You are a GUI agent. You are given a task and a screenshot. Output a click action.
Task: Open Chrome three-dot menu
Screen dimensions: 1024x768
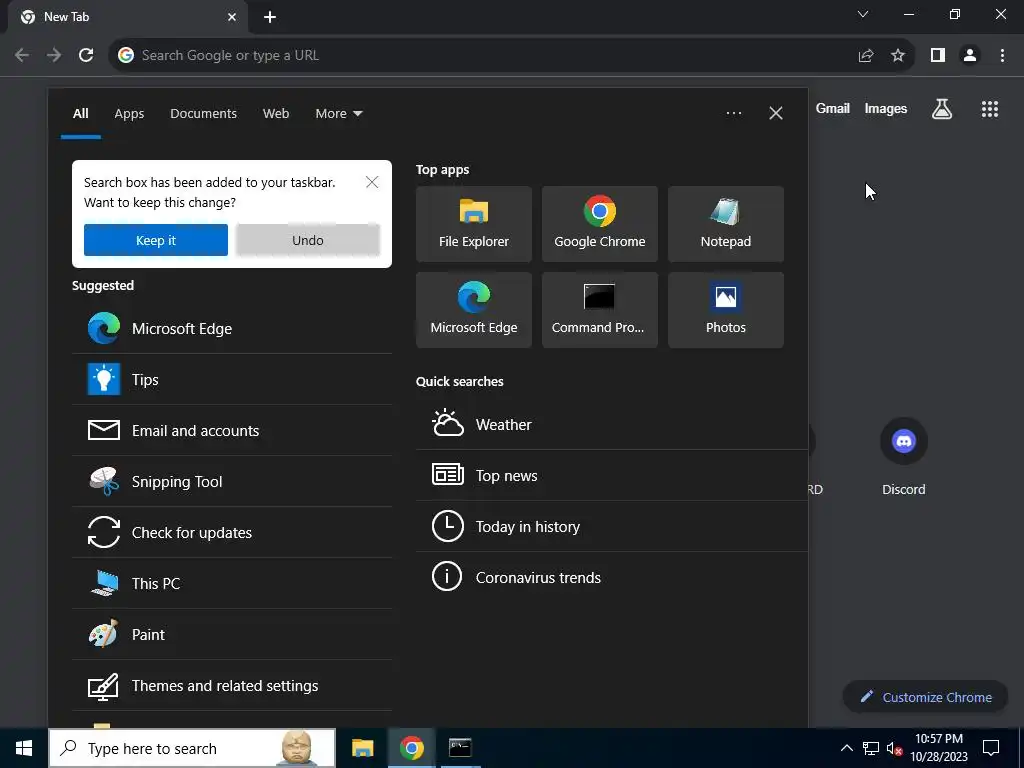(x=1002, y=56)
